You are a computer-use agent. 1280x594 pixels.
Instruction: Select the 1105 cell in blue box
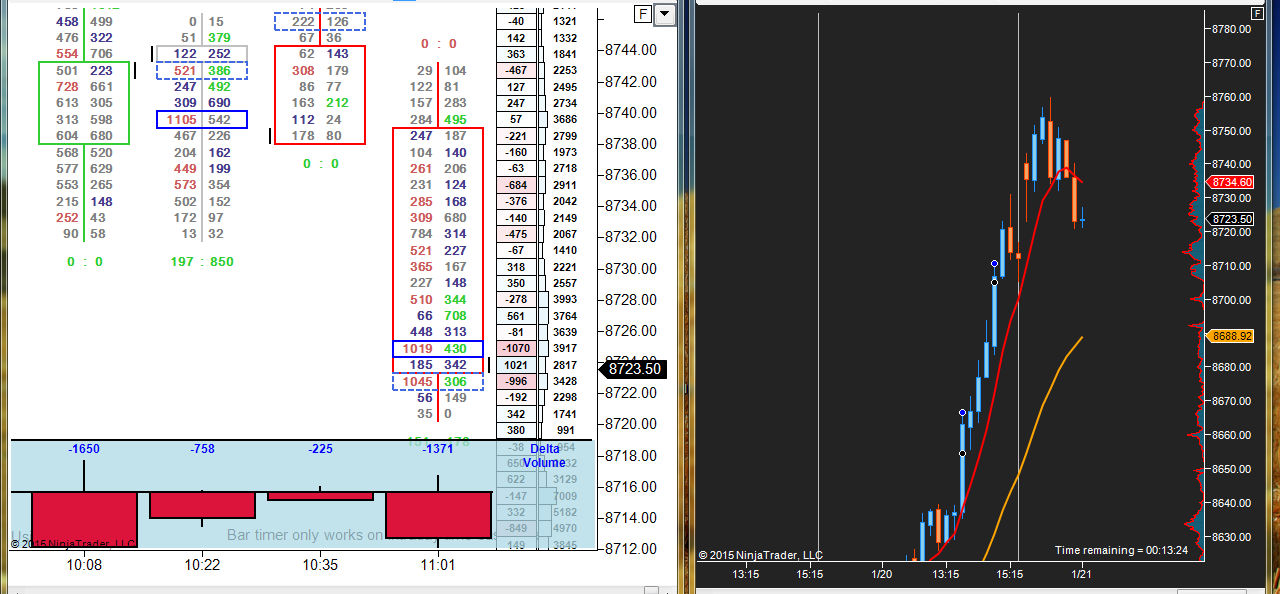(x=180, y=119)
